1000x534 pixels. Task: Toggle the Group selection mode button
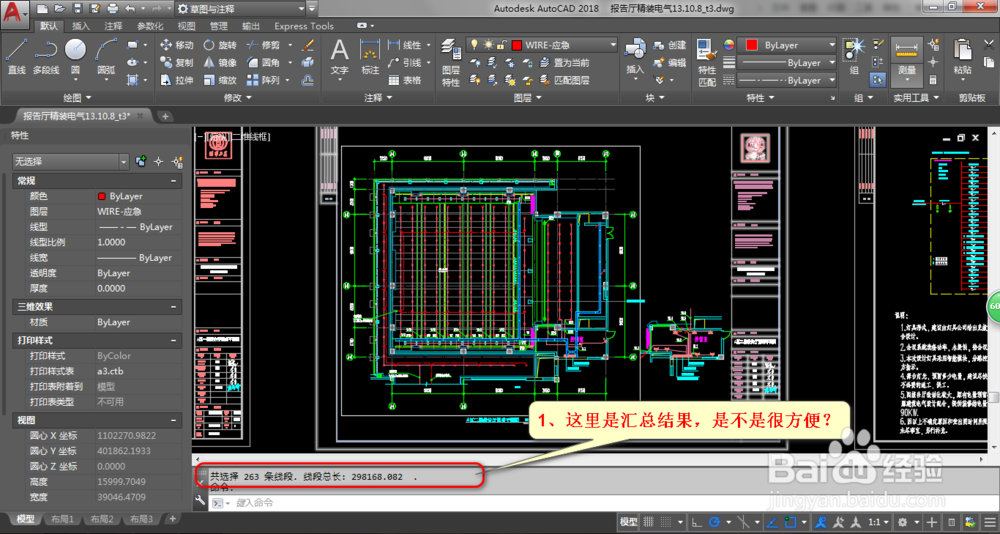pyautogui.click(x=877, y=80)
